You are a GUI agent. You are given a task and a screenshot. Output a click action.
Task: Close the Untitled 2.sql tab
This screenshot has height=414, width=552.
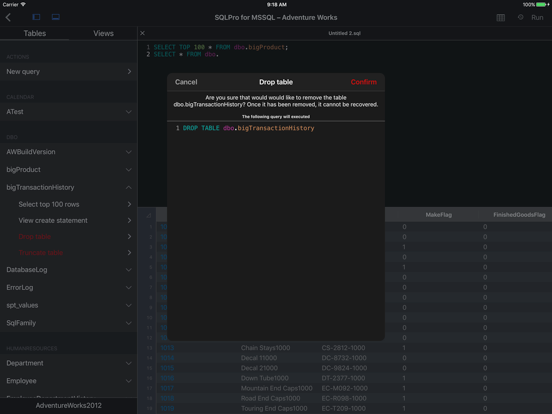coord(143,33)
